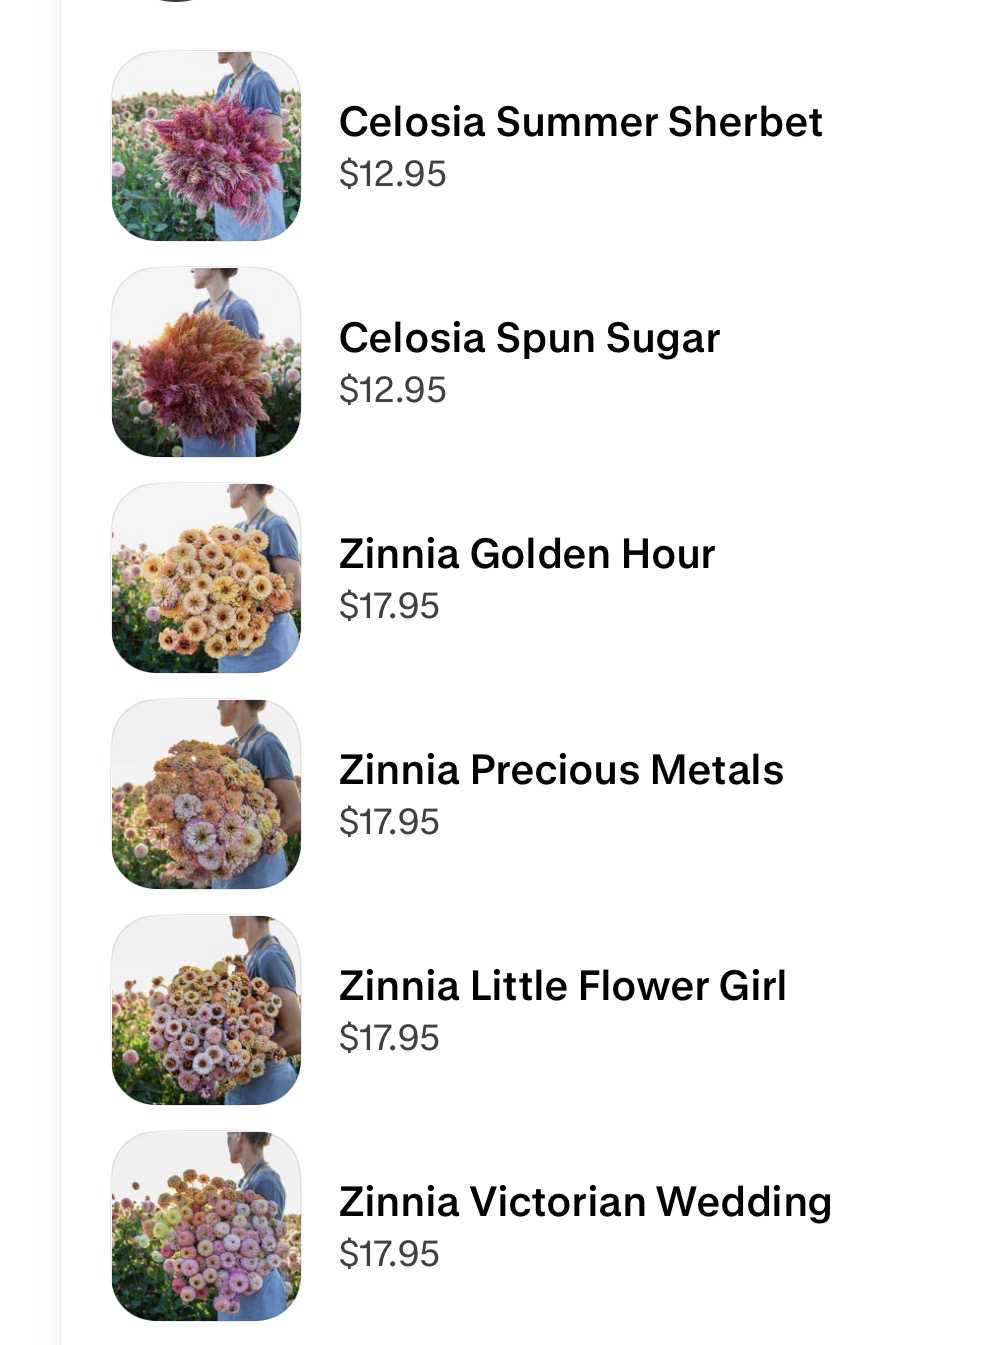Click the $17.95 price under Zinnia Victorian Wedding
Viewport: 988px width, 1345px height.
389,1254
